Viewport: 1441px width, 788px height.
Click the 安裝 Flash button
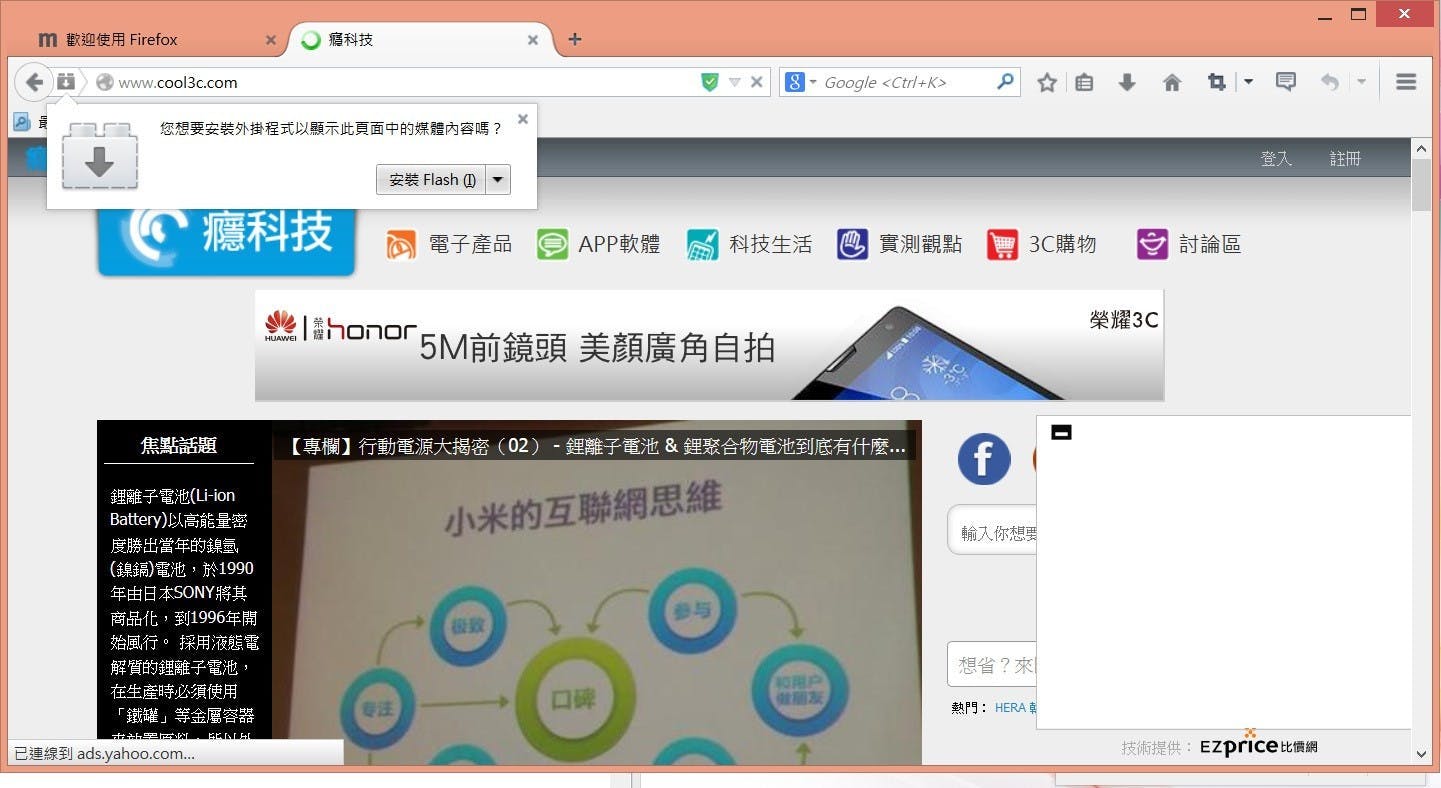[x=432, y=180]
